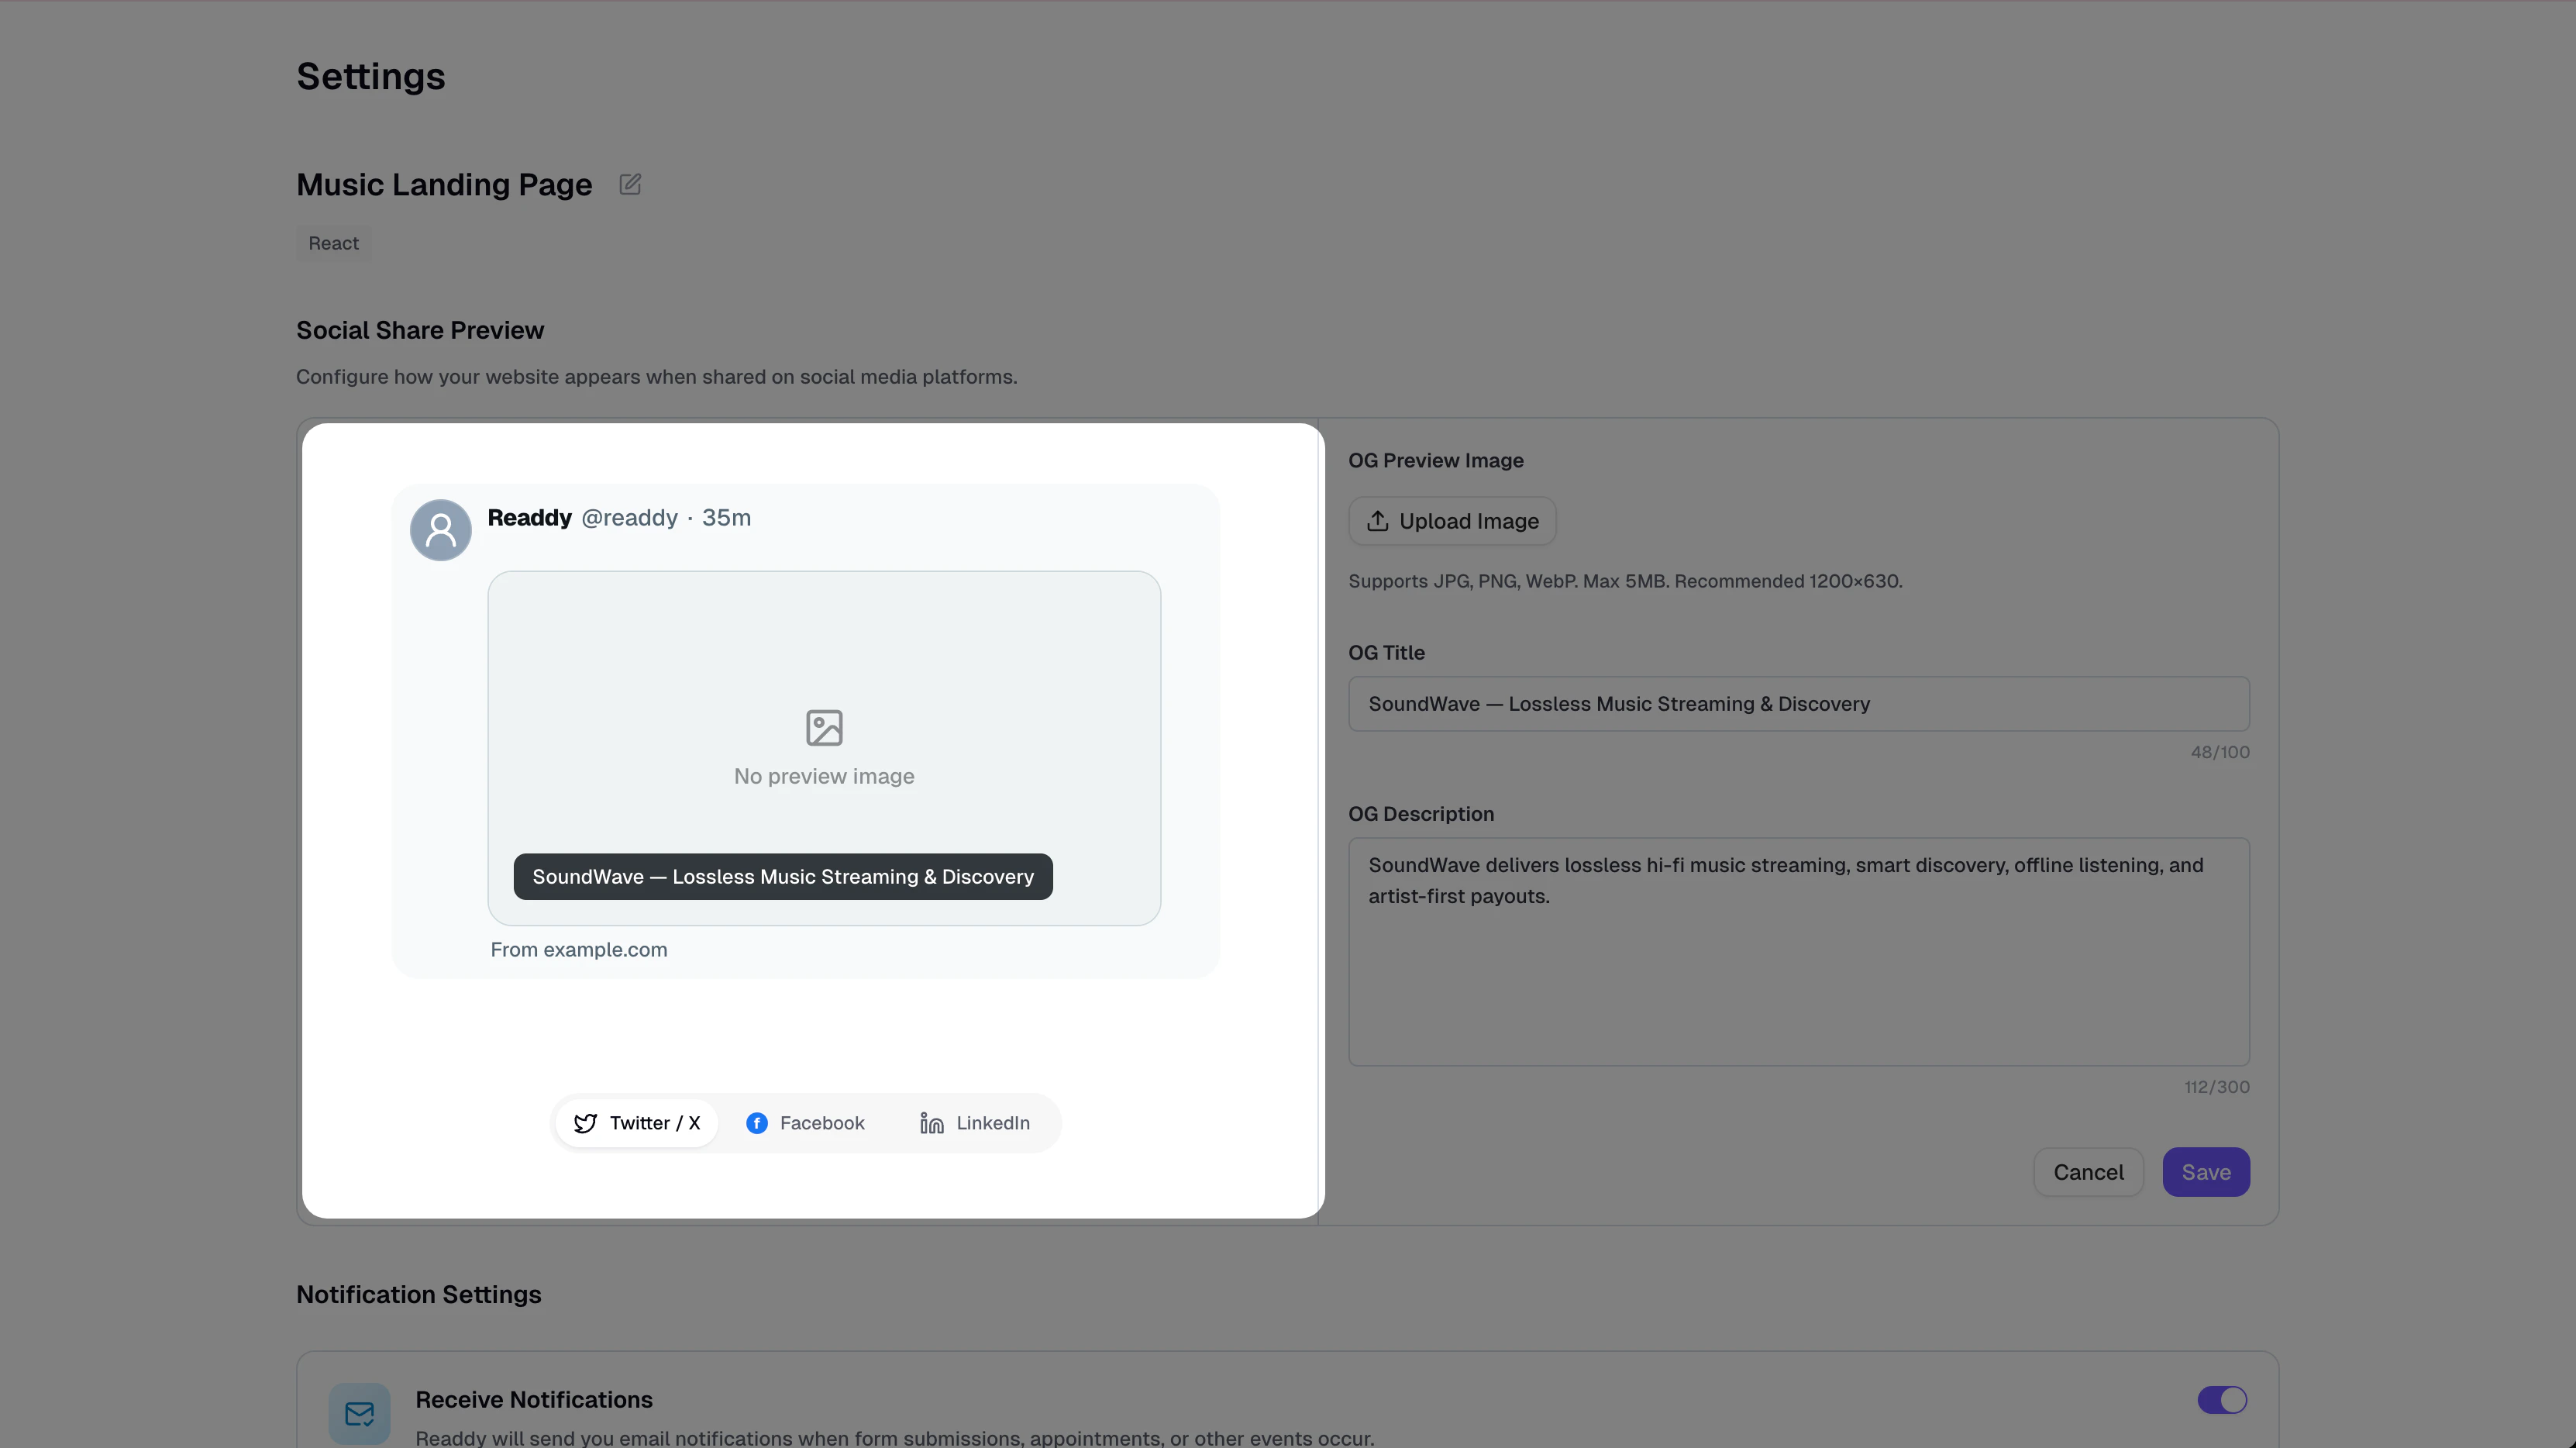2576x1448 pixels.
Task: Switch to the Facebook preview tab
Action: (x=805, y=1123)
